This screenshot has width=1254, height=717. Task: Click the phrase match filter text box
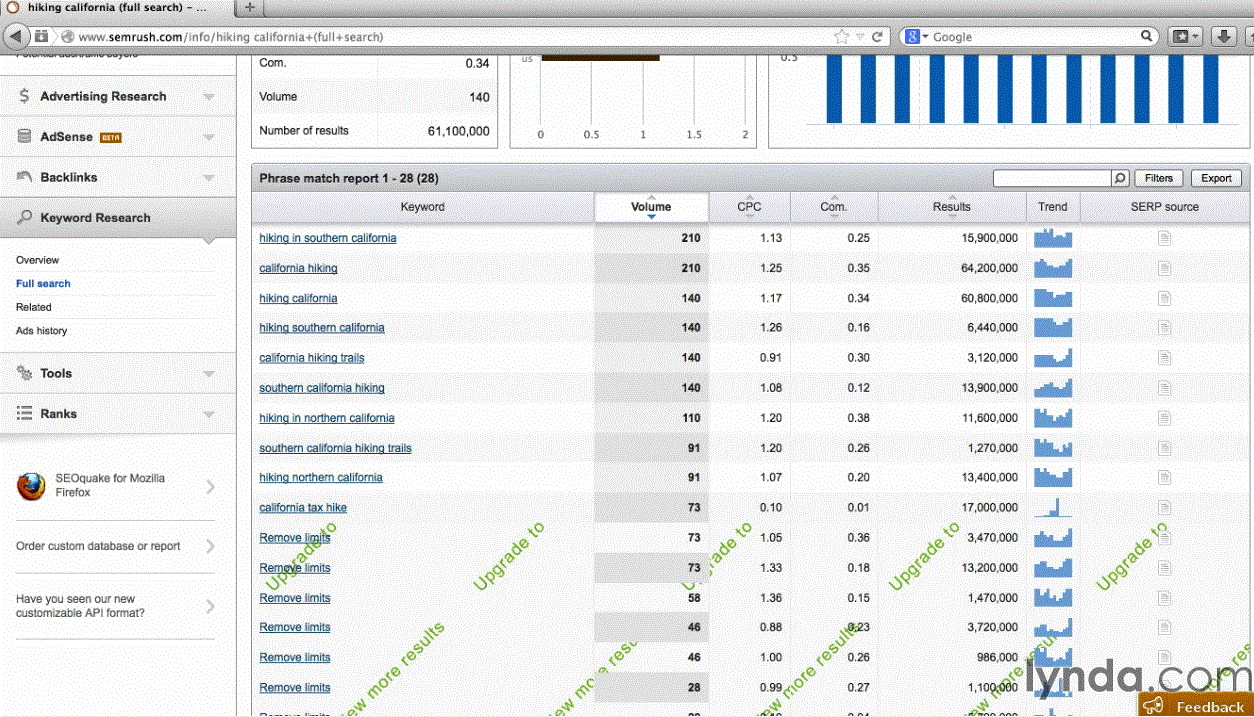coord(1052,178)
